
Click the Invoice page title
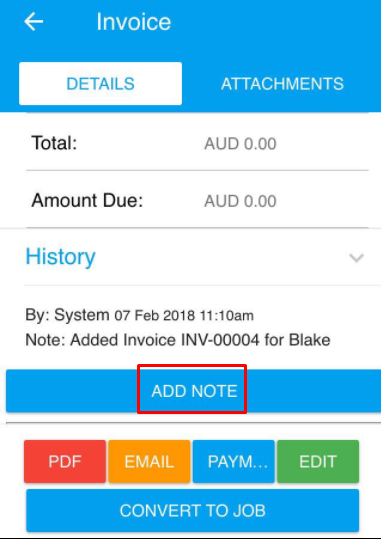133,22
